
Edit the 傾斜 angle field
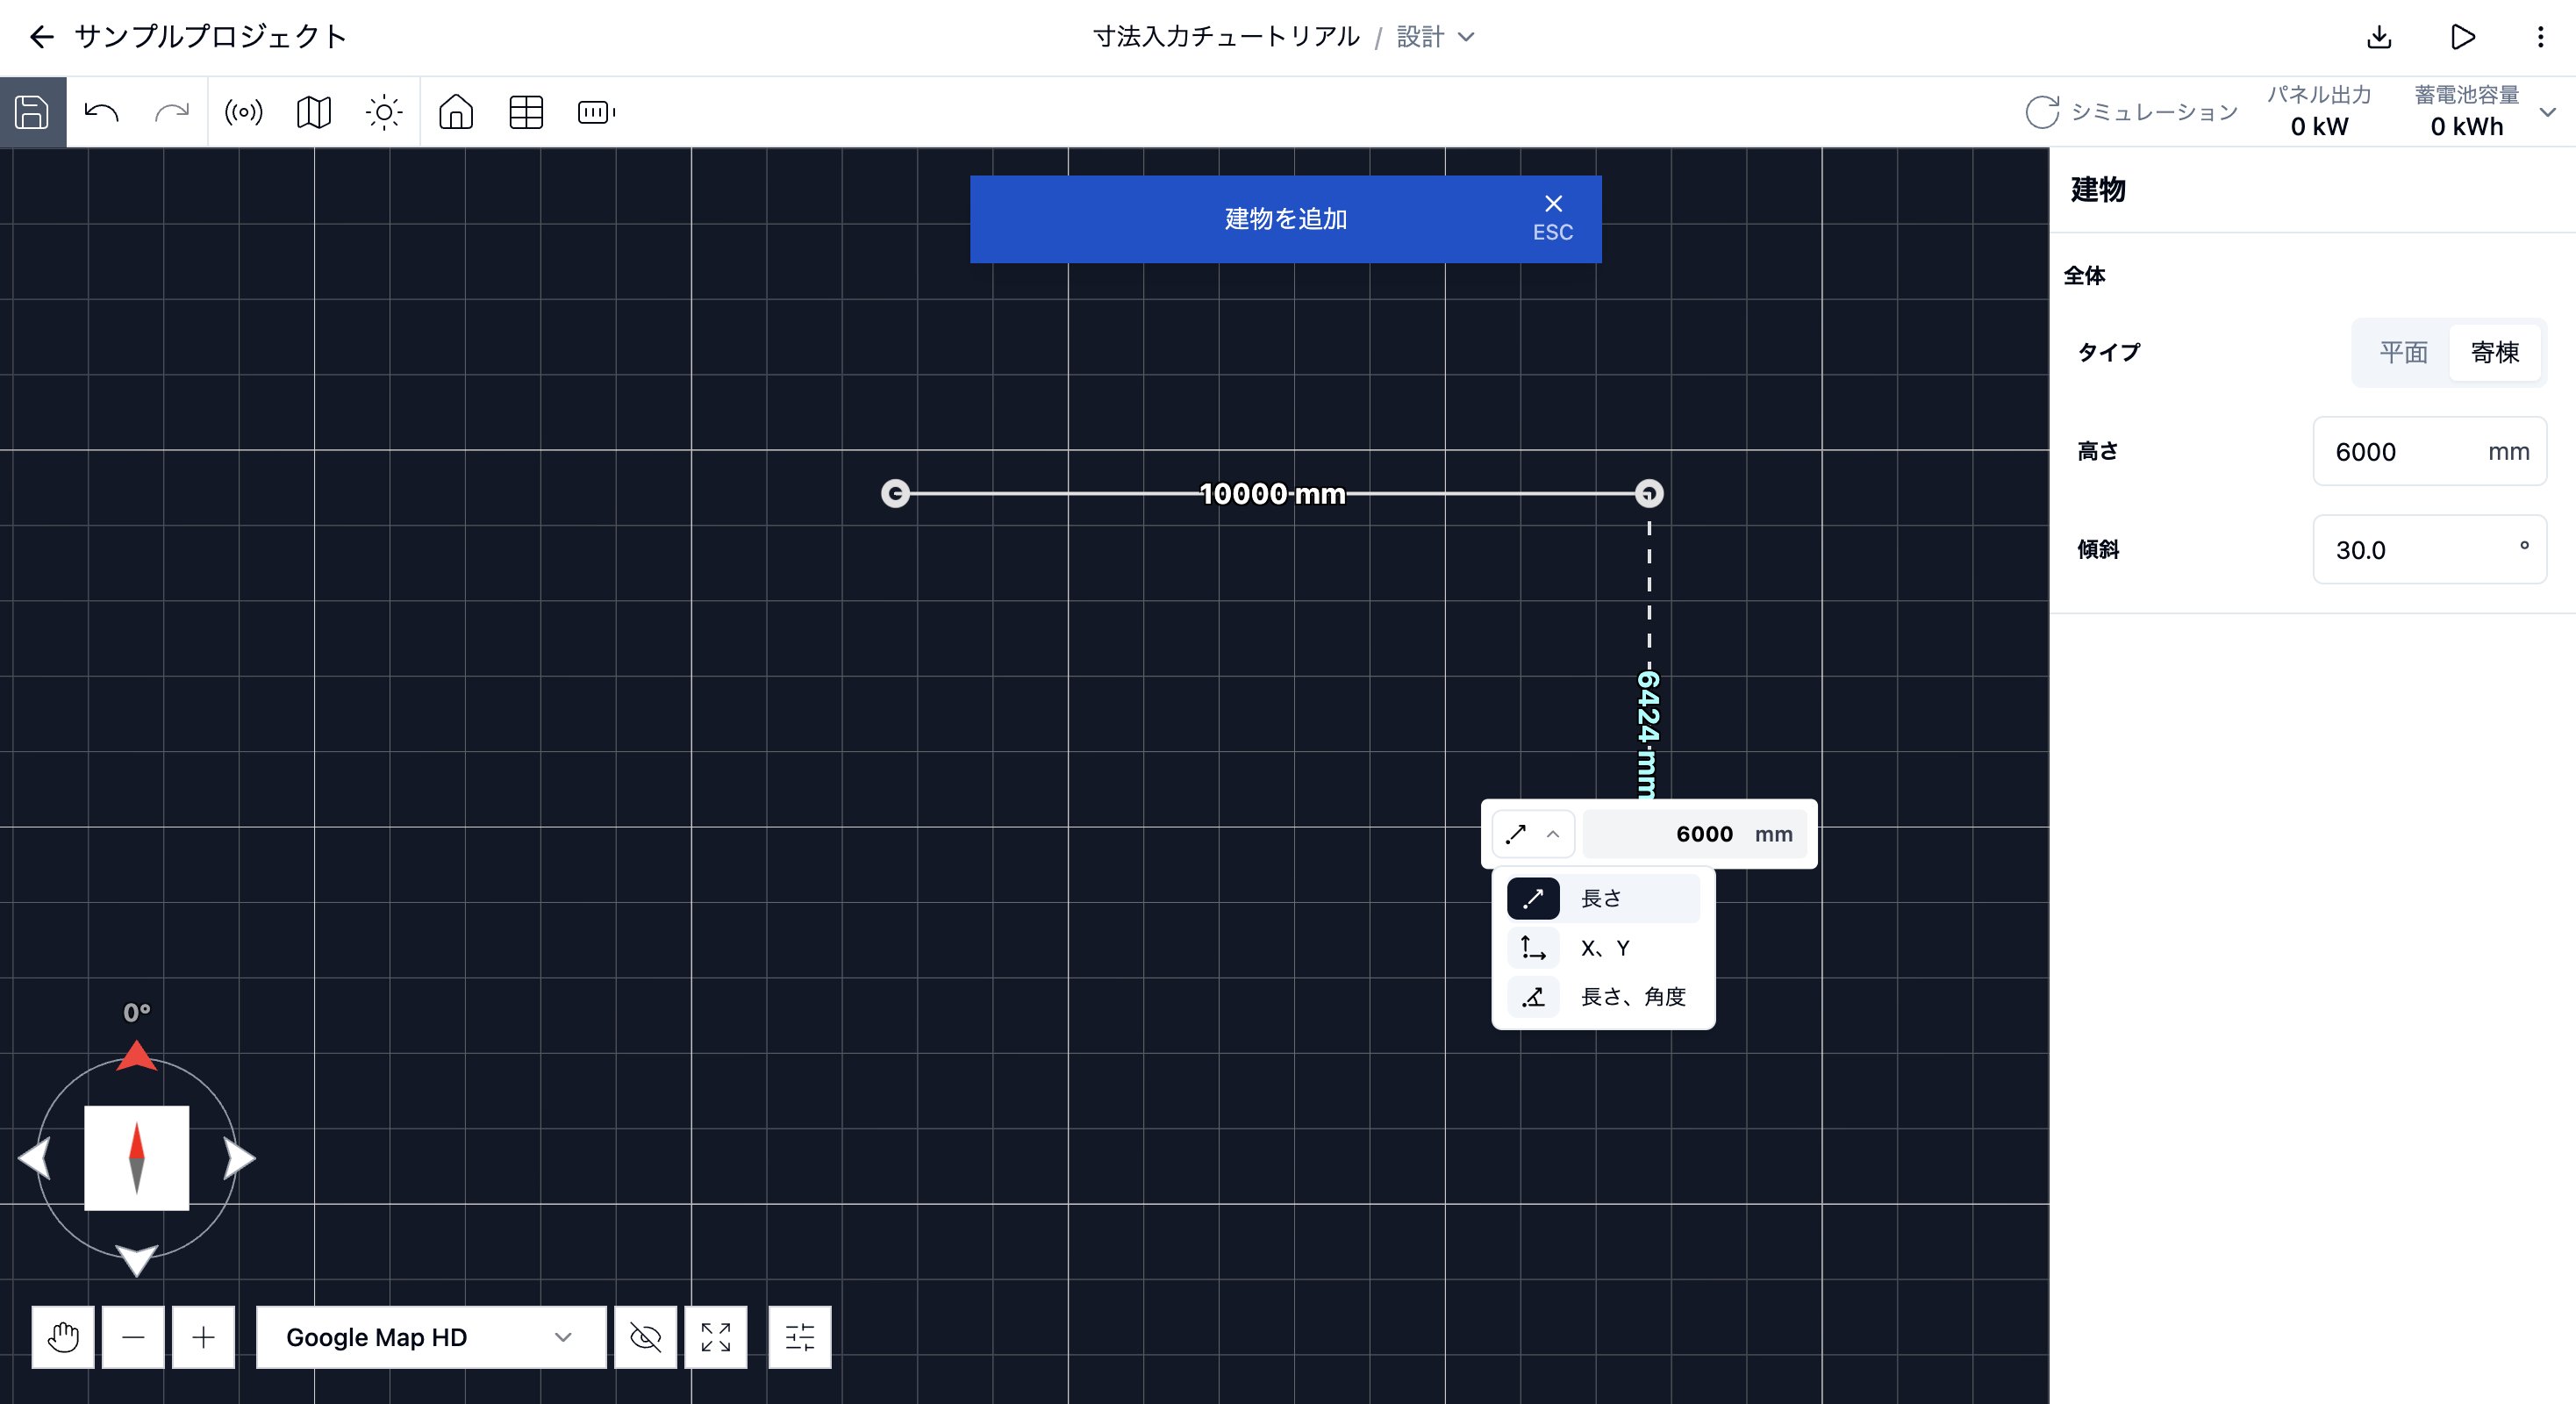pos(2429,549)
